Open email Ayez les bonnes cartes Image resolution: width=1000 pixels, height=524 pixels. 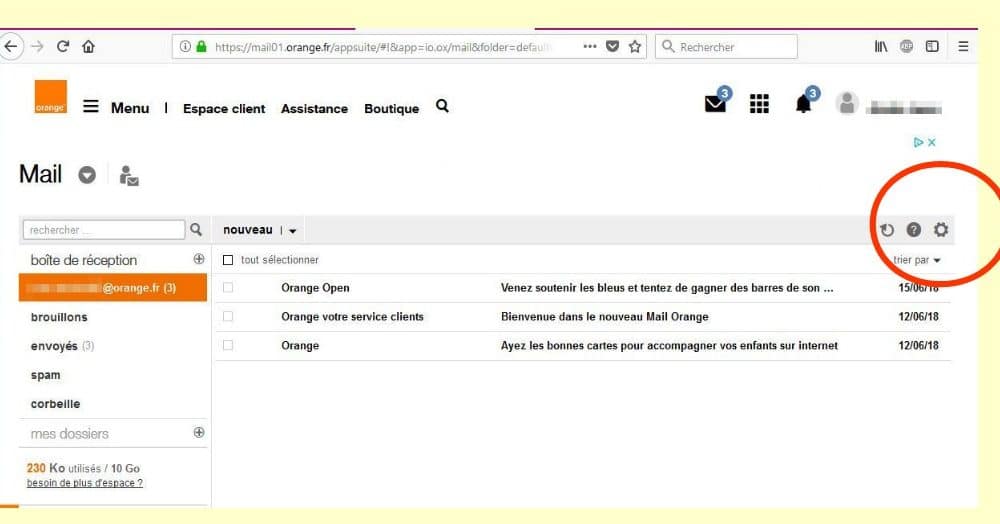click(669, 346)
